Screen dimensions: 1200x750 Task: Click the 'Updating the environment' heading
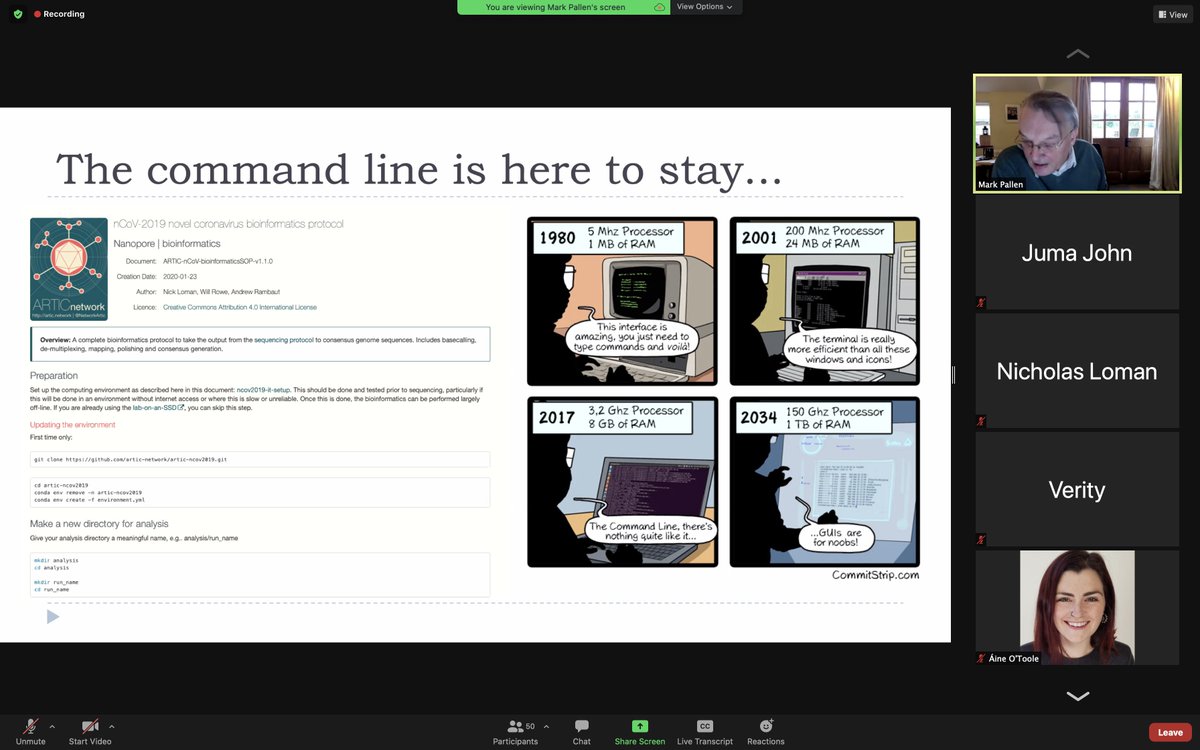72,425
